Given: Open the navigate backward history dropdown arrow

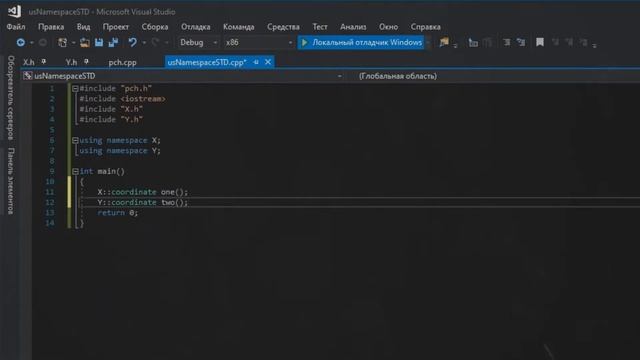Looking at the screenshot, I should (x=32, y=42).
